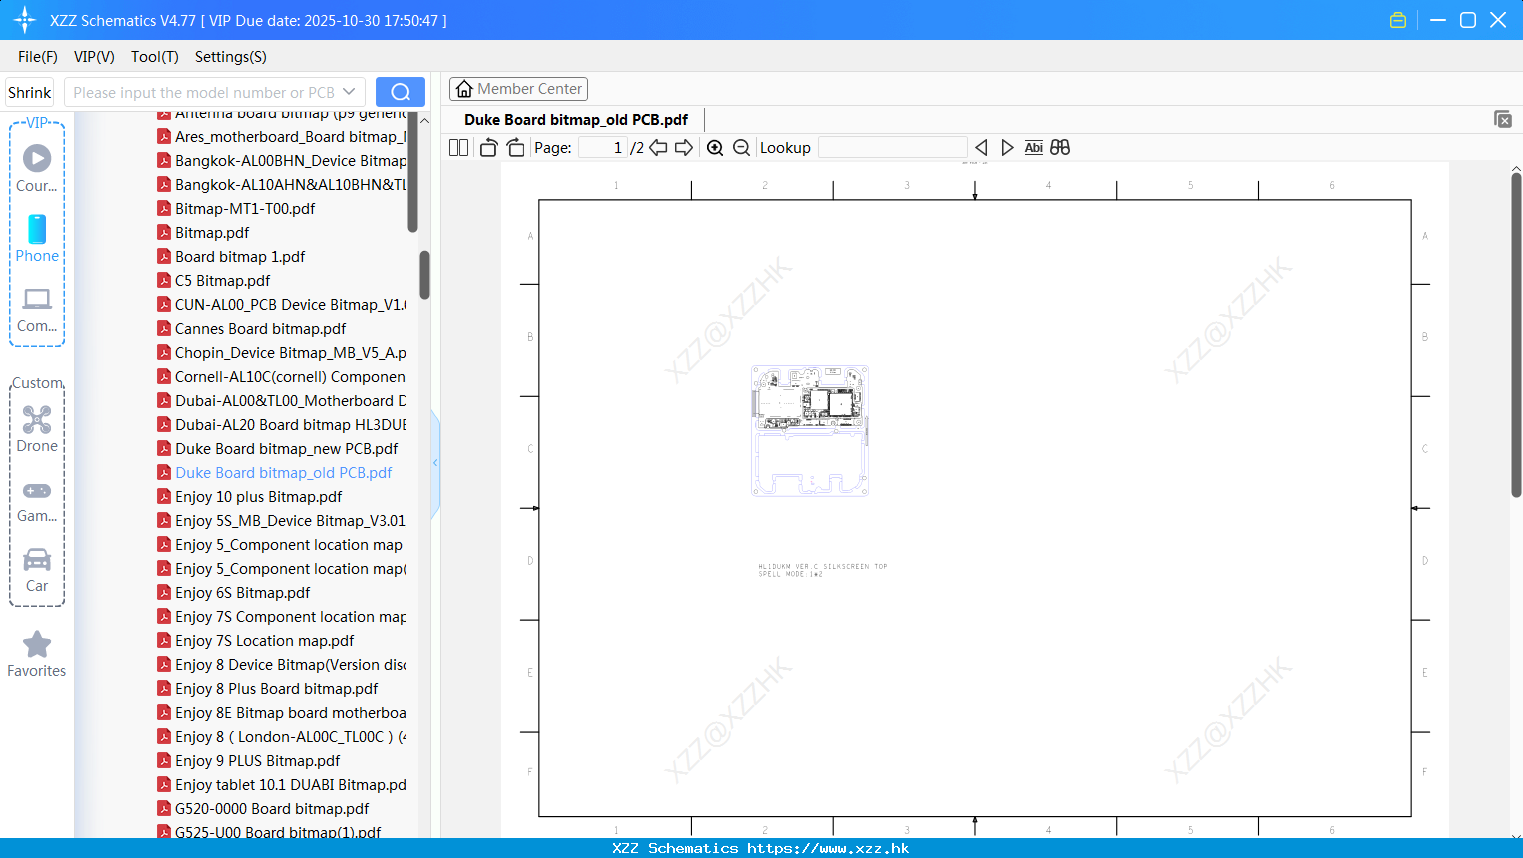Open Enjoy 8 Plus Board bitmap.pdf
The width and height of the screenshot is (1523, 858).
[x=268, y=689]
